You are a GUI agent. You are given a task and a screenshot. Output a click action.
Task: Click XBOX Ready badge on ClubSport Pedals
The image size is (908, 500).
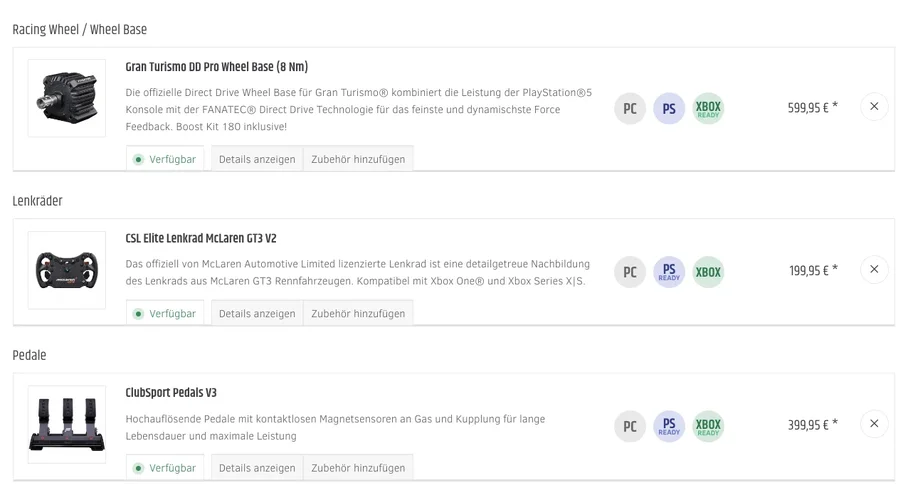[x=708, y=426]
